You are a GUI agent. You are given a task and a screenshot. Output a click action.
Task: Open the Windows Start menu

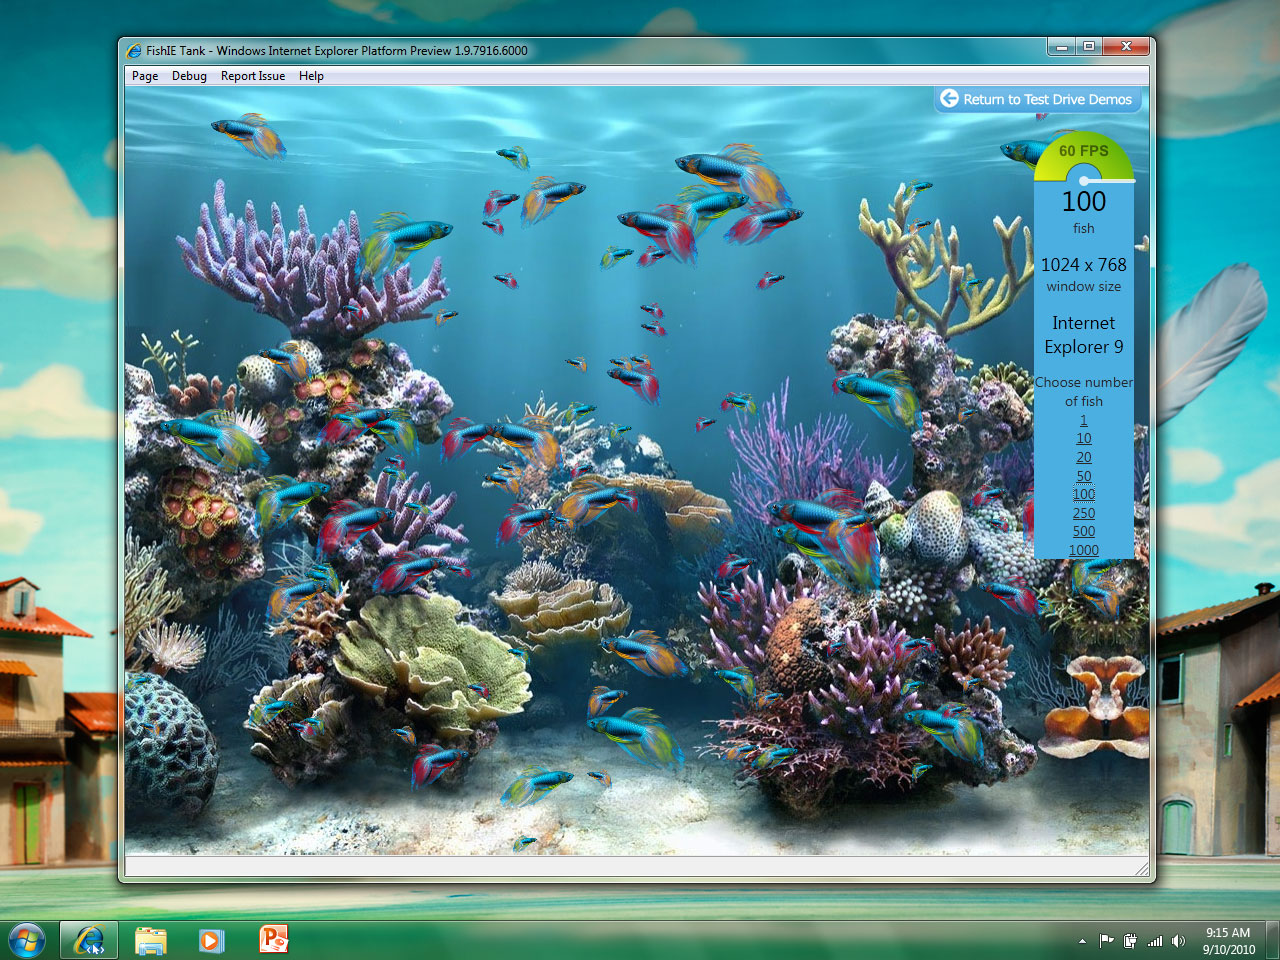26,941
